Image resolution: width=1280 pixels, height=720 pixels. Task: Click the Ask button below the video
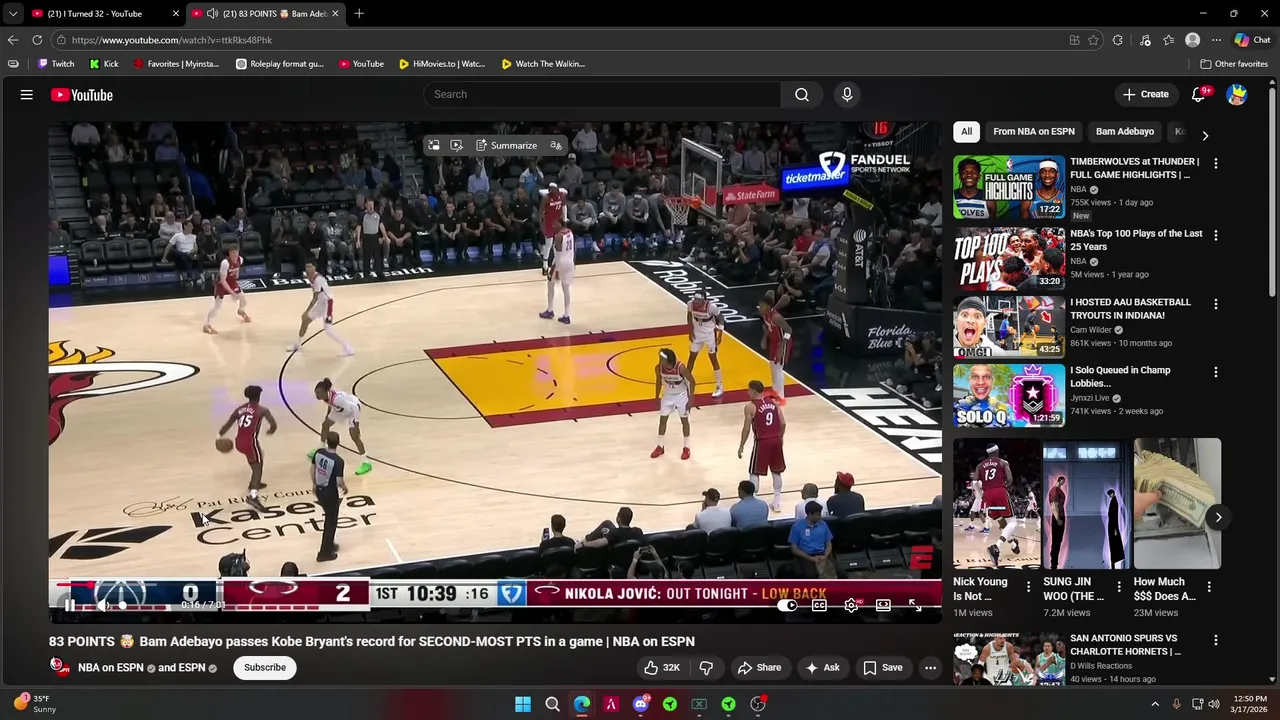[823, 667]
